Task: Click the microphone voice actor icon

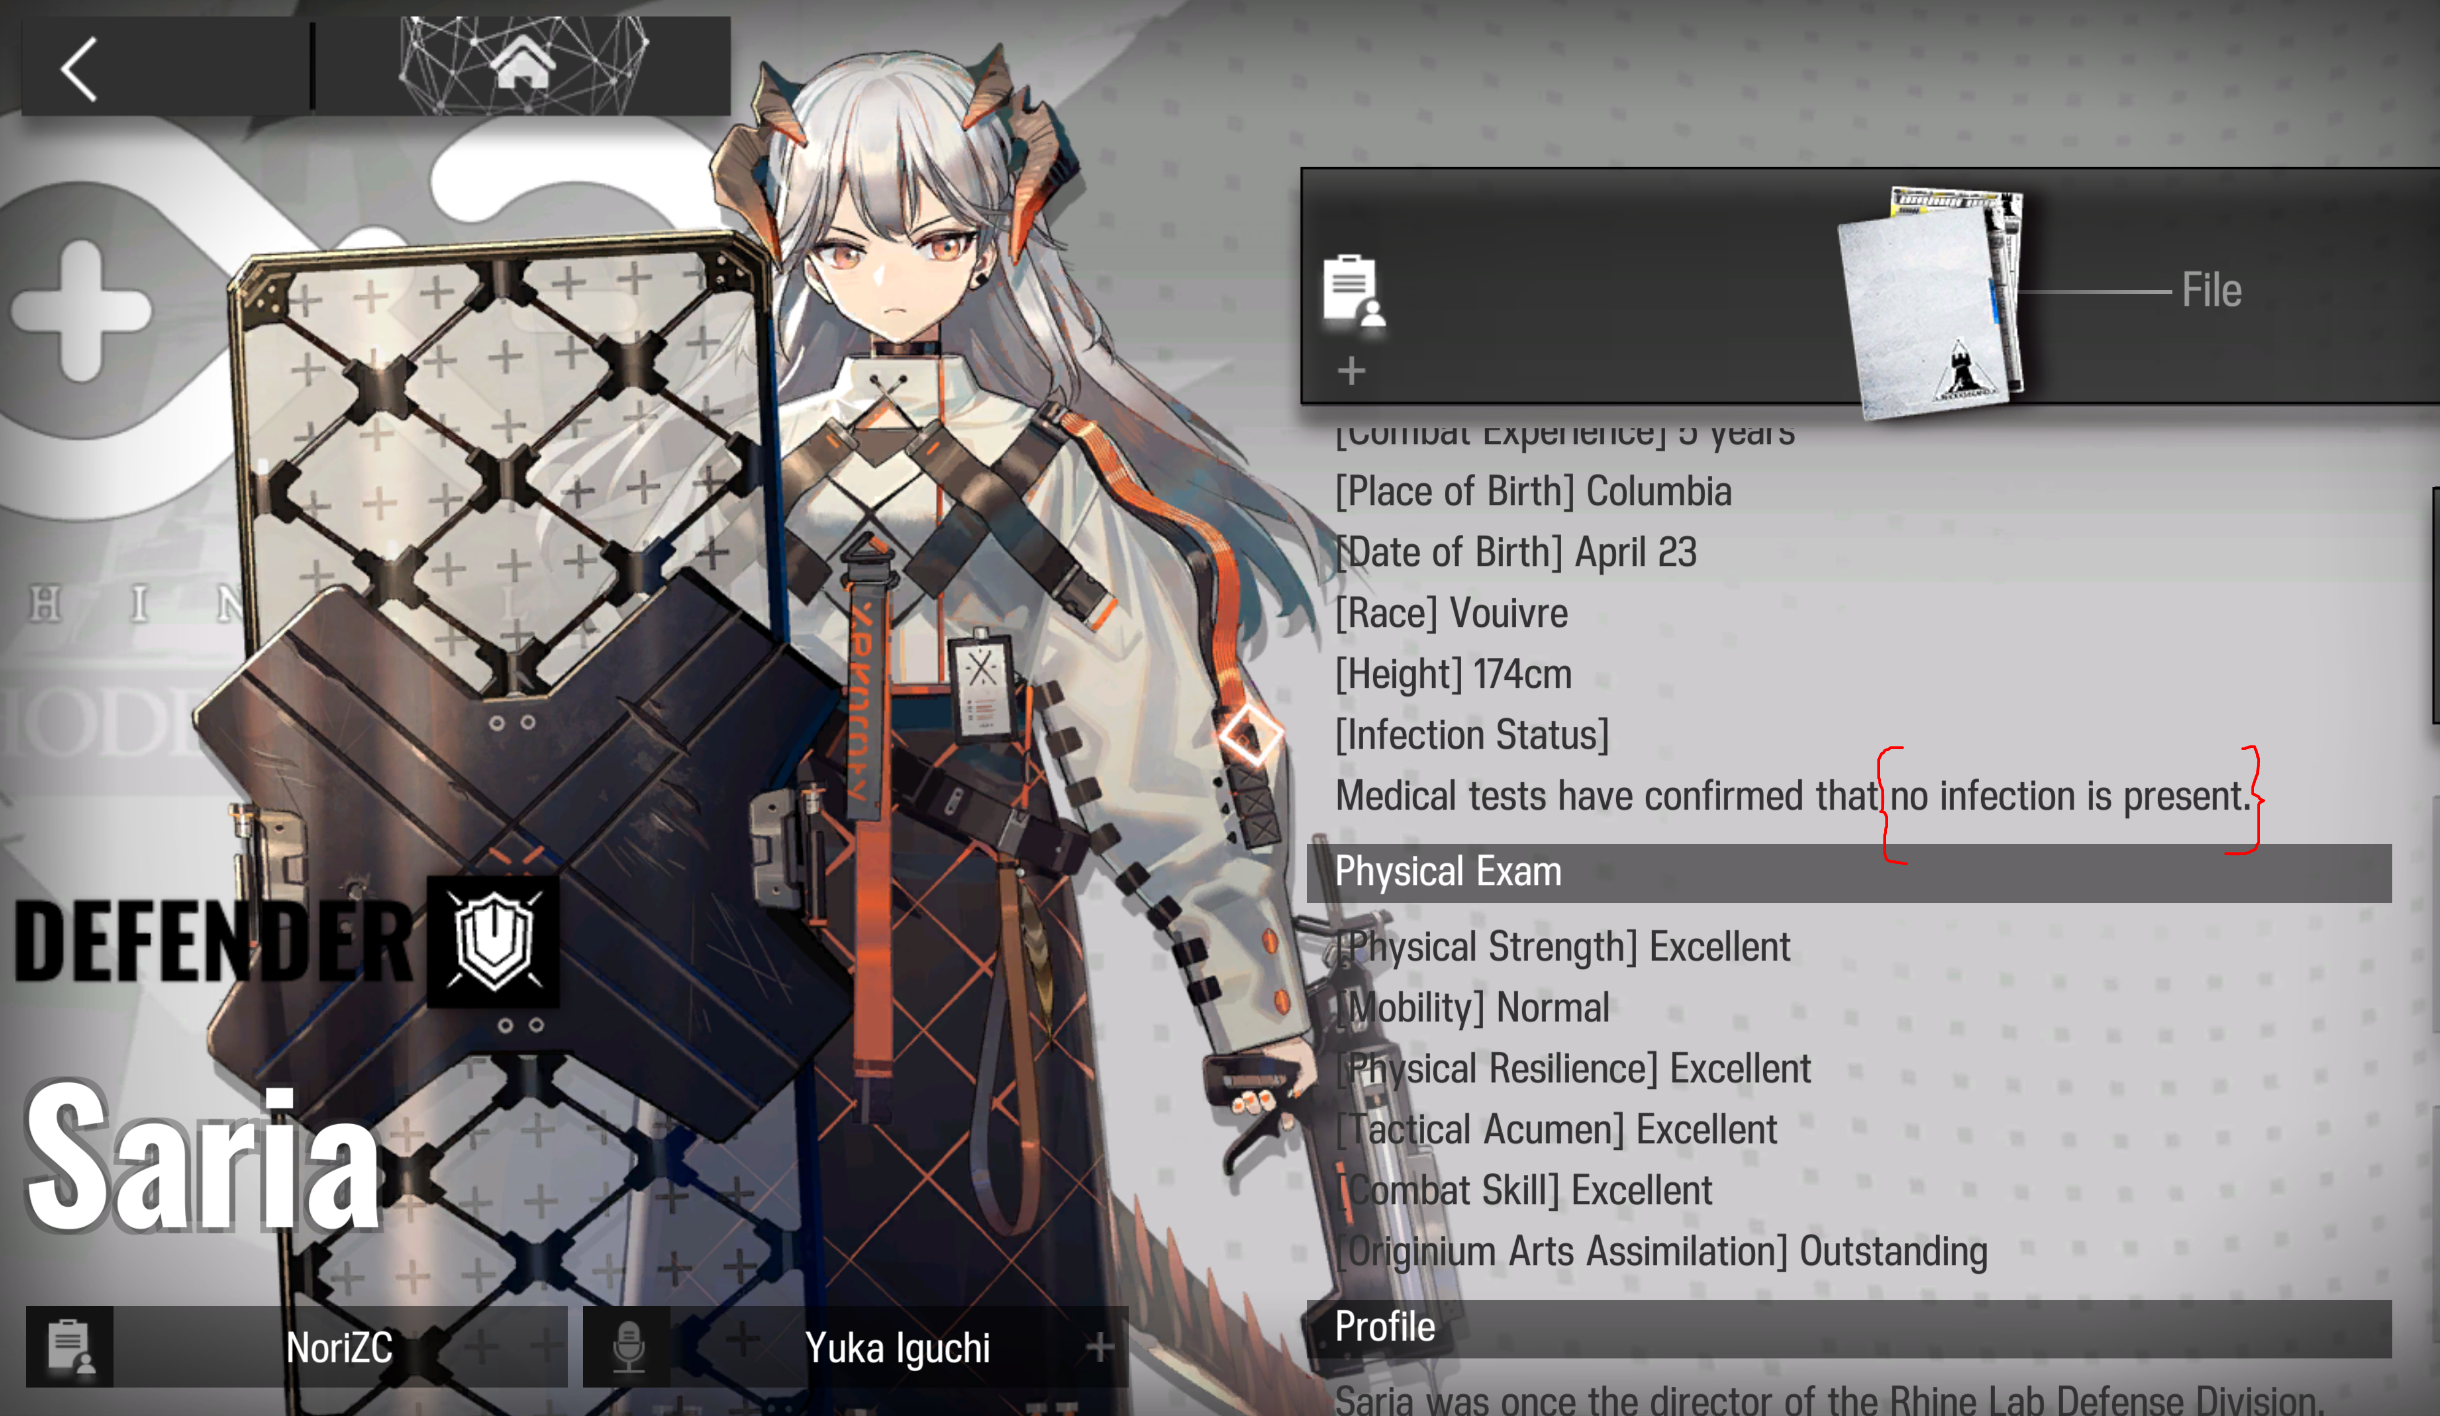Action: pyautogui.click(x=628, y=1347)
